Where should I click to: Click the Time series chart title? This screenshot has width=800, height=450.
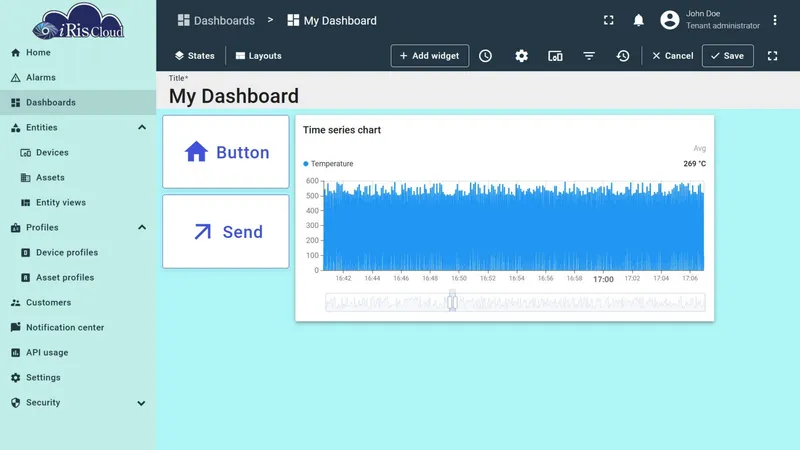(x=342, y=130)
